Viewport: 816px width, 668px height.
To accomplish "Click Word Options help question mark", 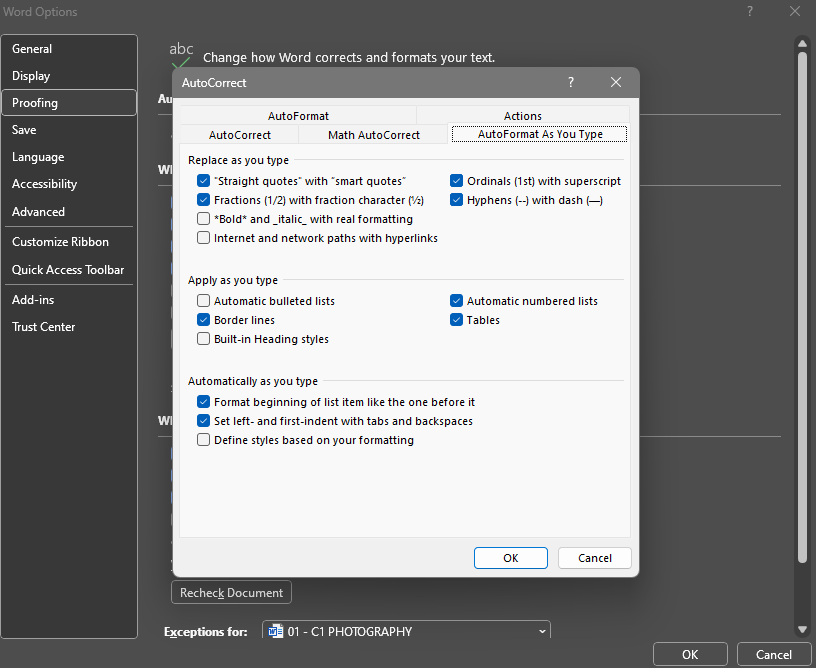I will pyautogui.click(x=750, y=11).
